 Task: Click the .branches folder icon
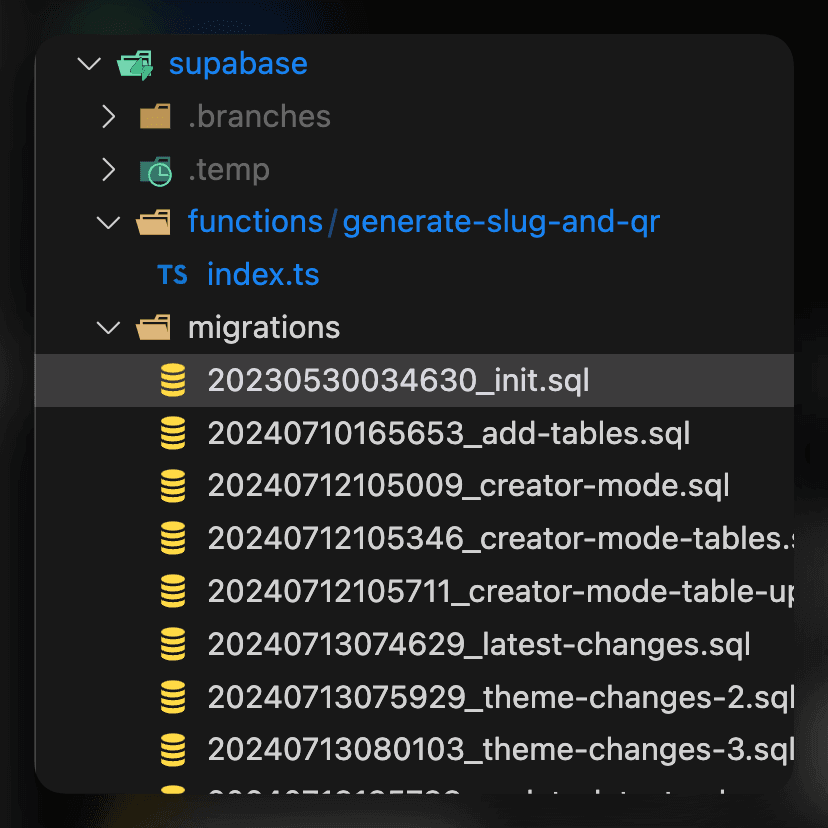(x=155, y=117)
